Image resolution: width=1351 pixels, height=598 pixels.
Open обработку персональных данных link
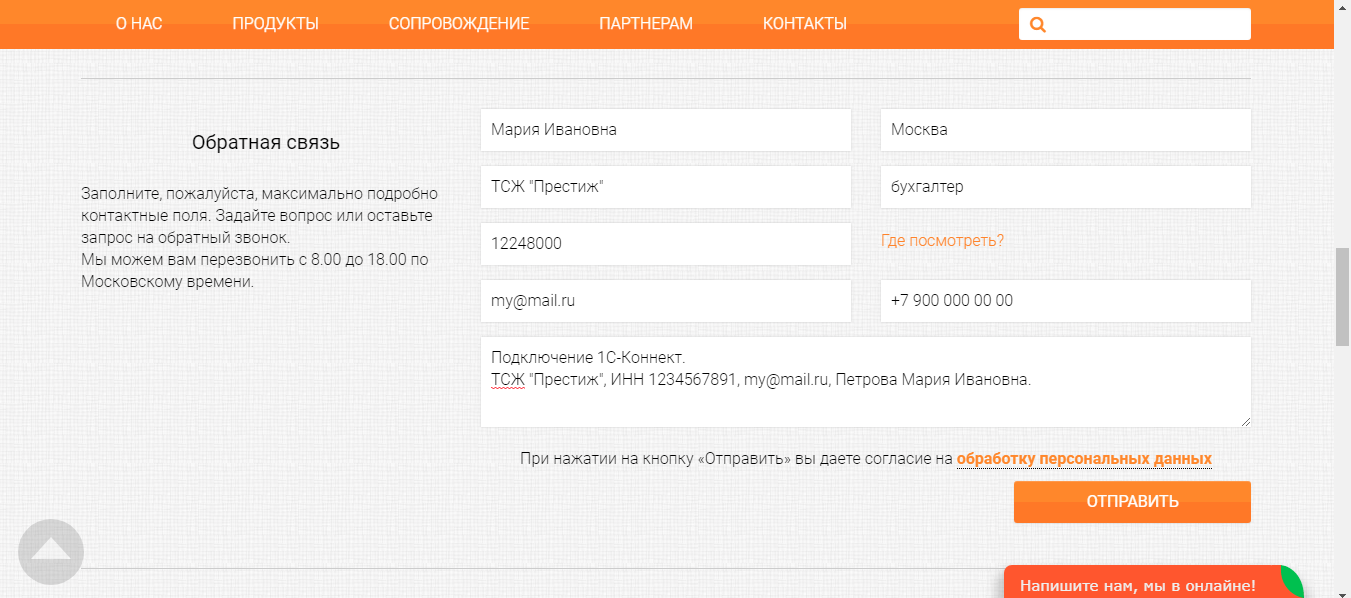(x=1084, y=459)
